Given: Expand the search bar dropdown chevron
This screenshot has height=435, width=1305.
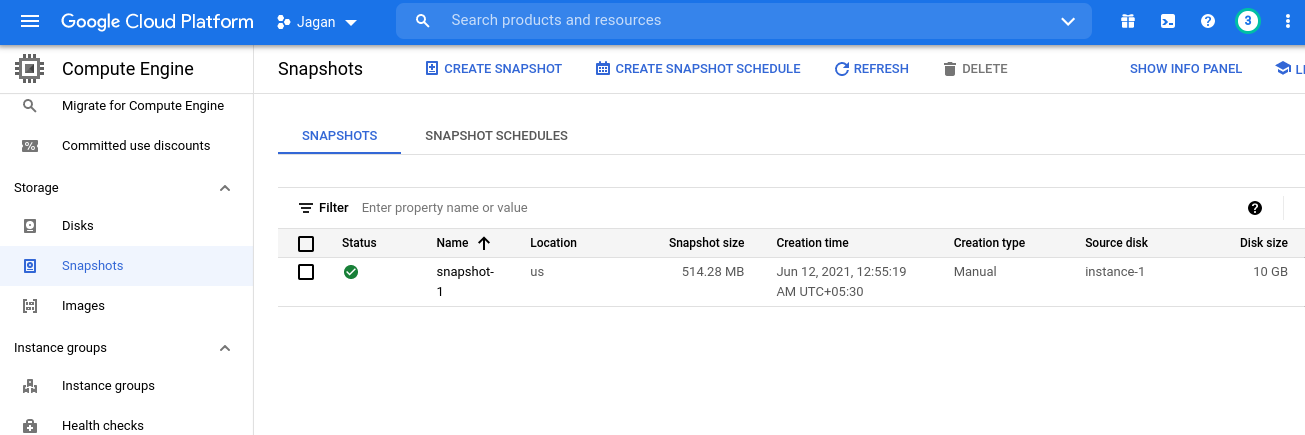Looking at the screenshot, I should (1068, 21).
